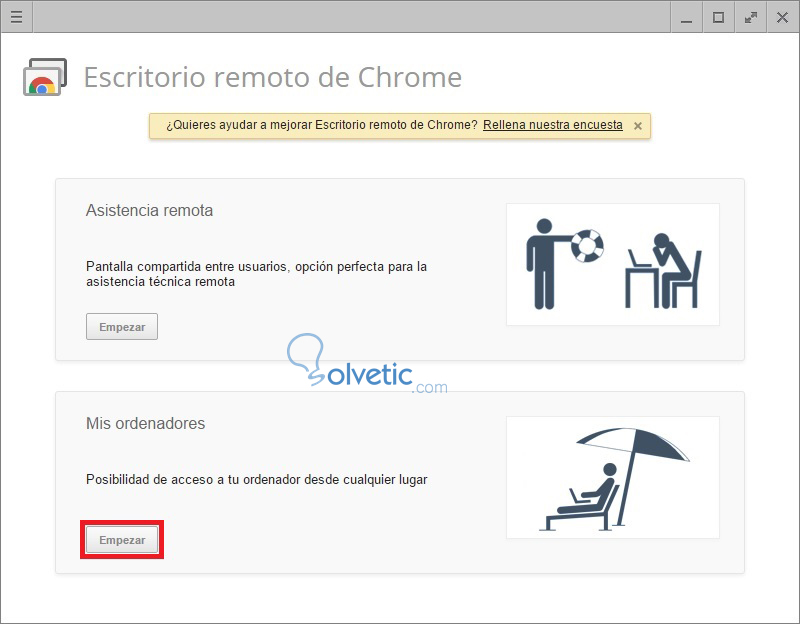The width and height of the screenshot is (800, 624).
Task: Open the 'Rellena nuestra encuesta' link
Action: 553,125
